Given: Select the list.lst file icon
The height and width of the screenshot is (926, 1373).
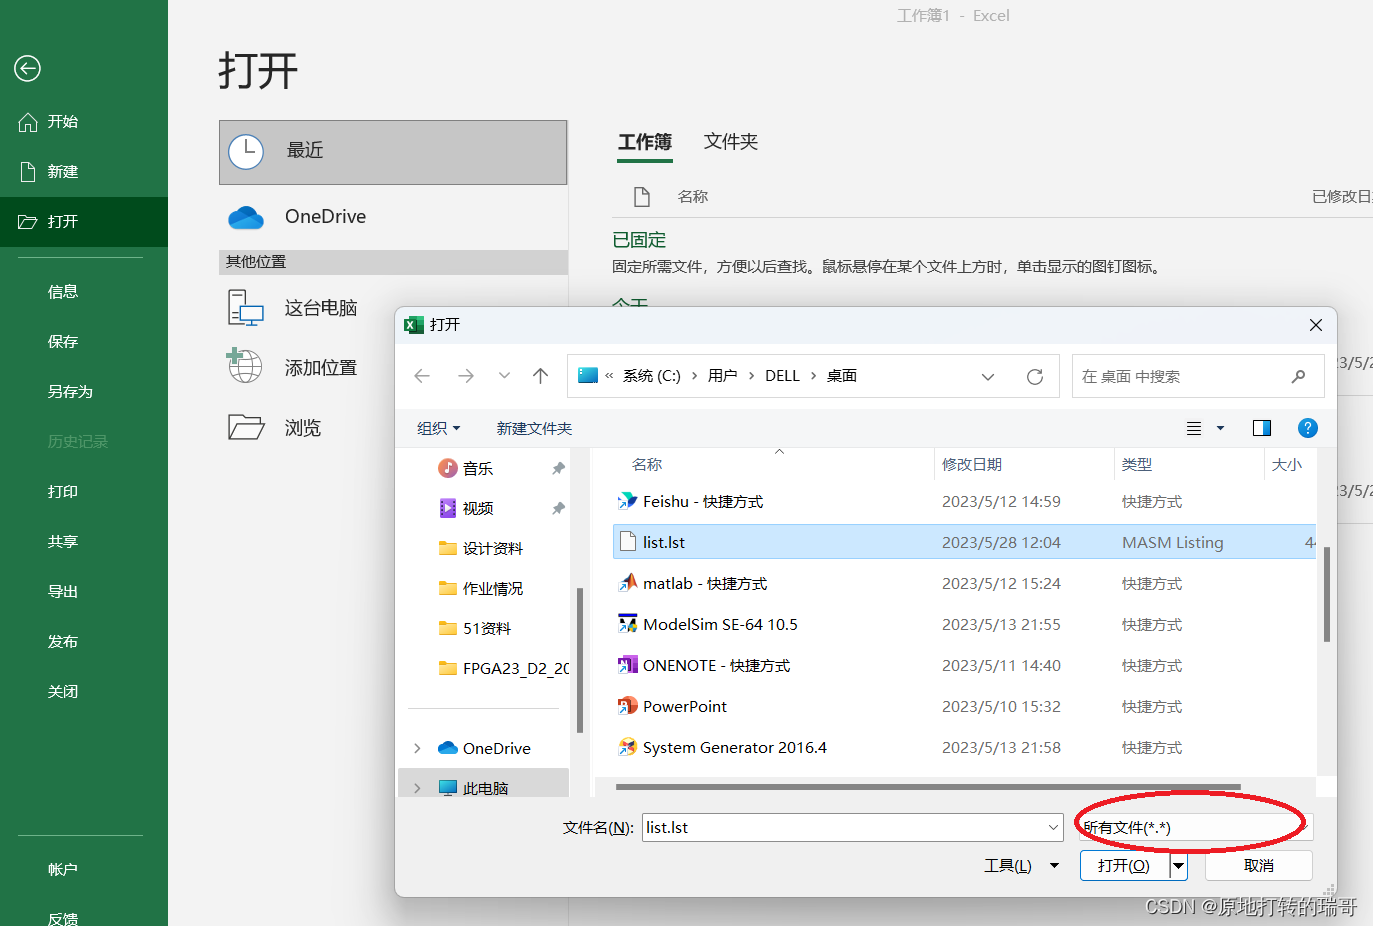Looking at the screenshot, I should pyautogui.click(x=628, y=542).
